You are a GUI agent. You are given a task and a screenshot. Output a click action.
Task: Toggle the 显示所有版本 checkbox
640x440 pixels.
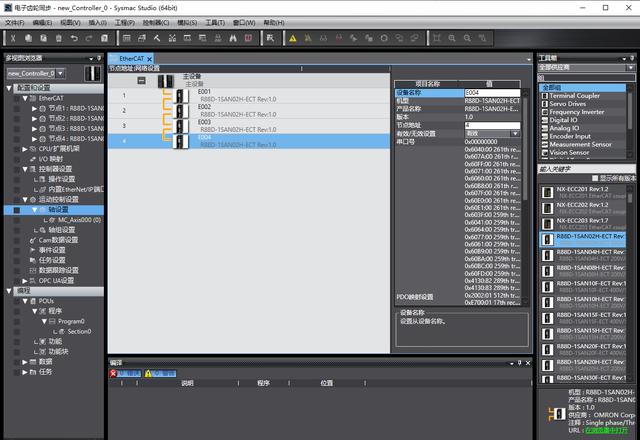(595, 178)
